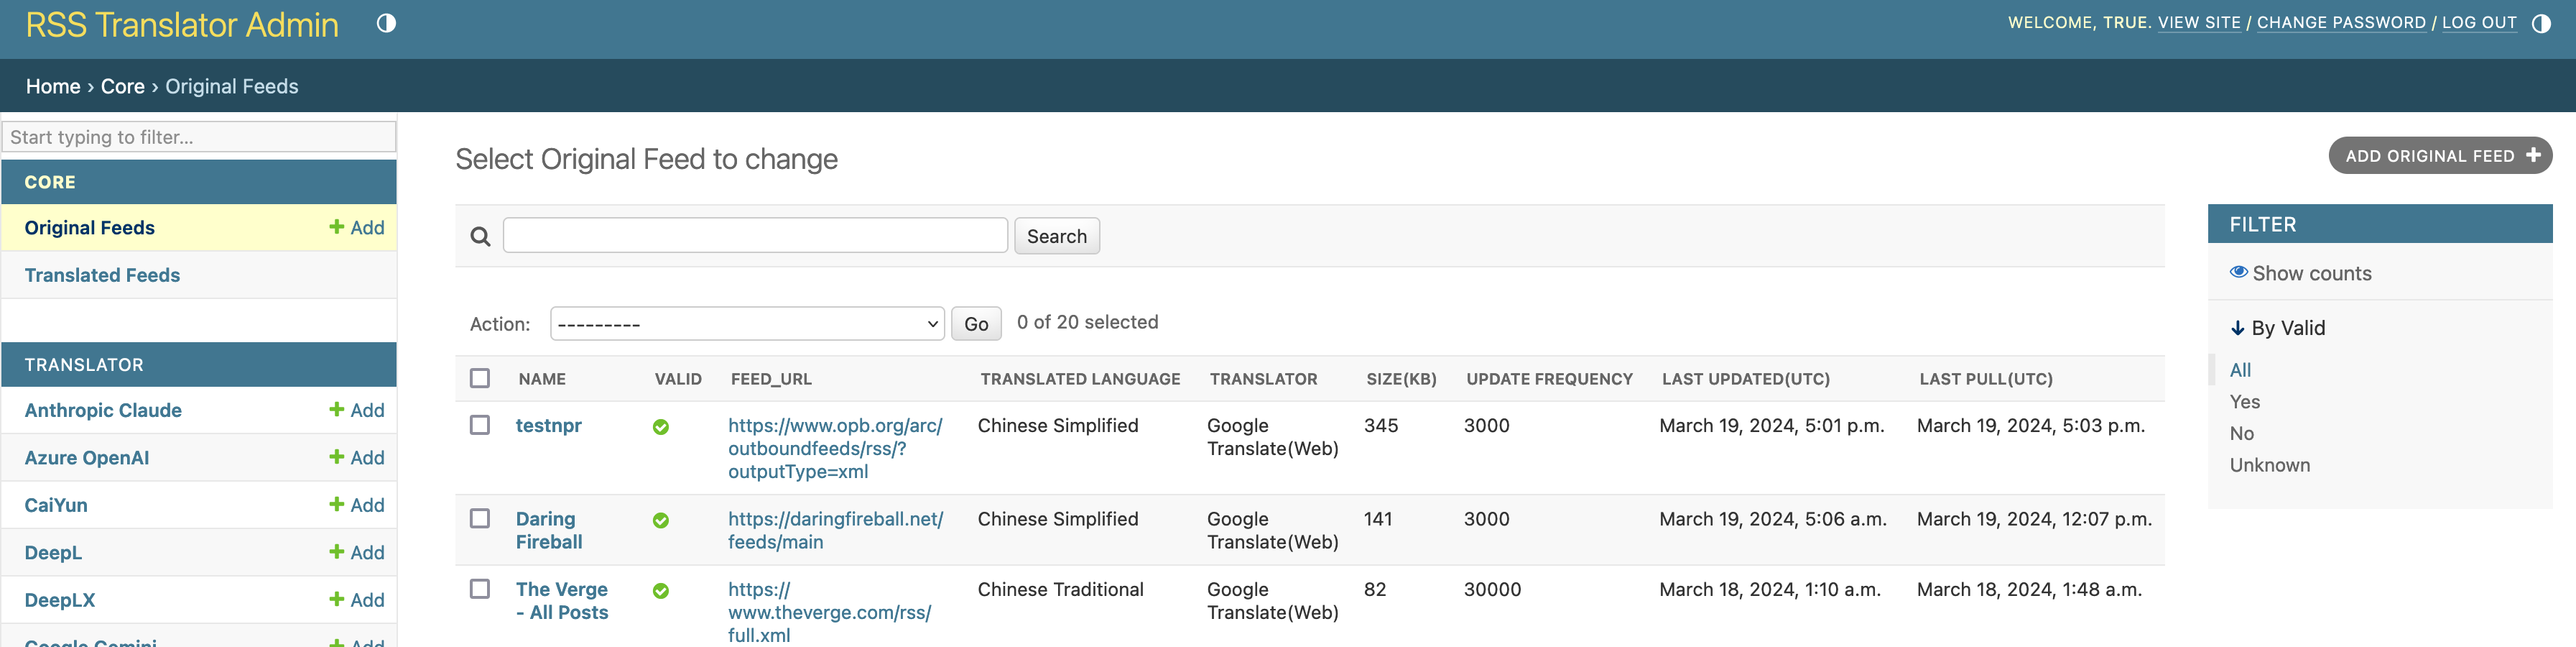
Task: Click the sidebar filter text field
Action: [199, 137]
